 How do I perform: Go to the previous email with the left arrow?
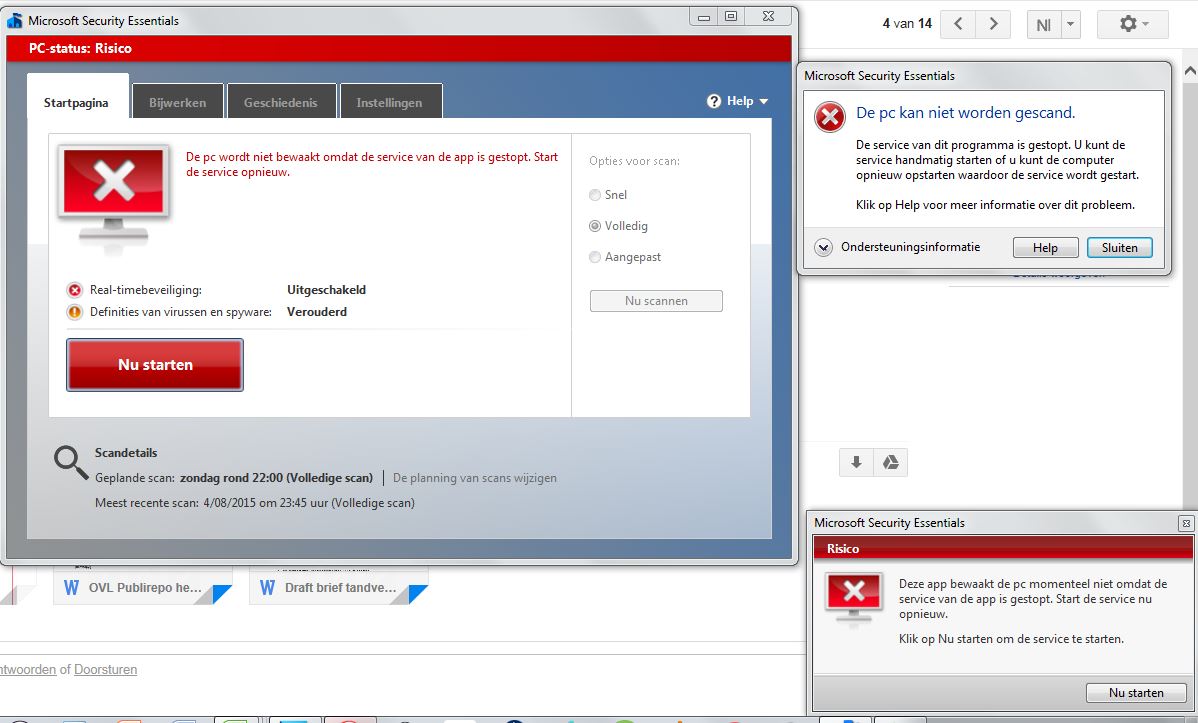click(958, 24)
